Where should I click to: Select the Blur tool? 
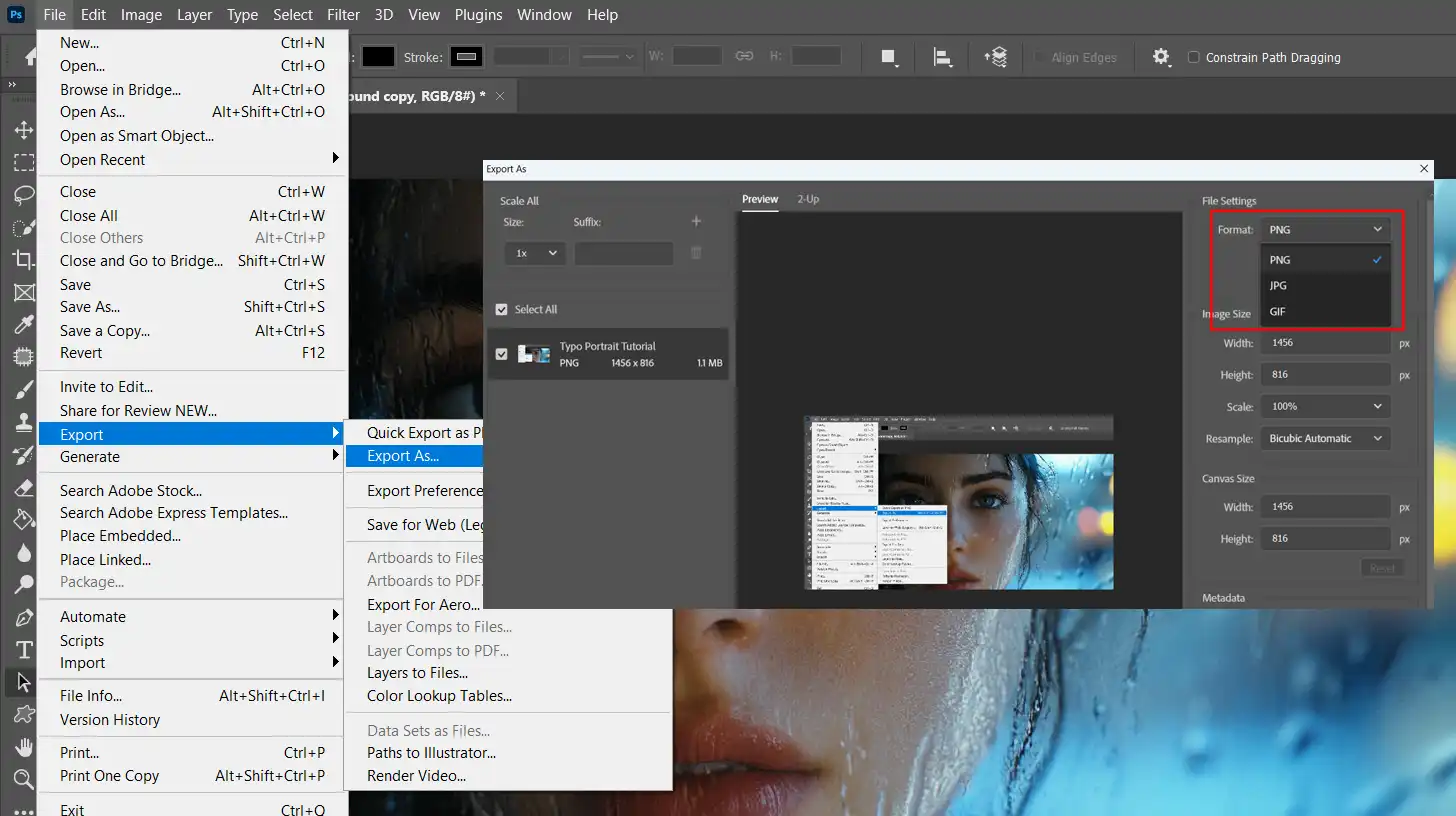click(23, 552)
